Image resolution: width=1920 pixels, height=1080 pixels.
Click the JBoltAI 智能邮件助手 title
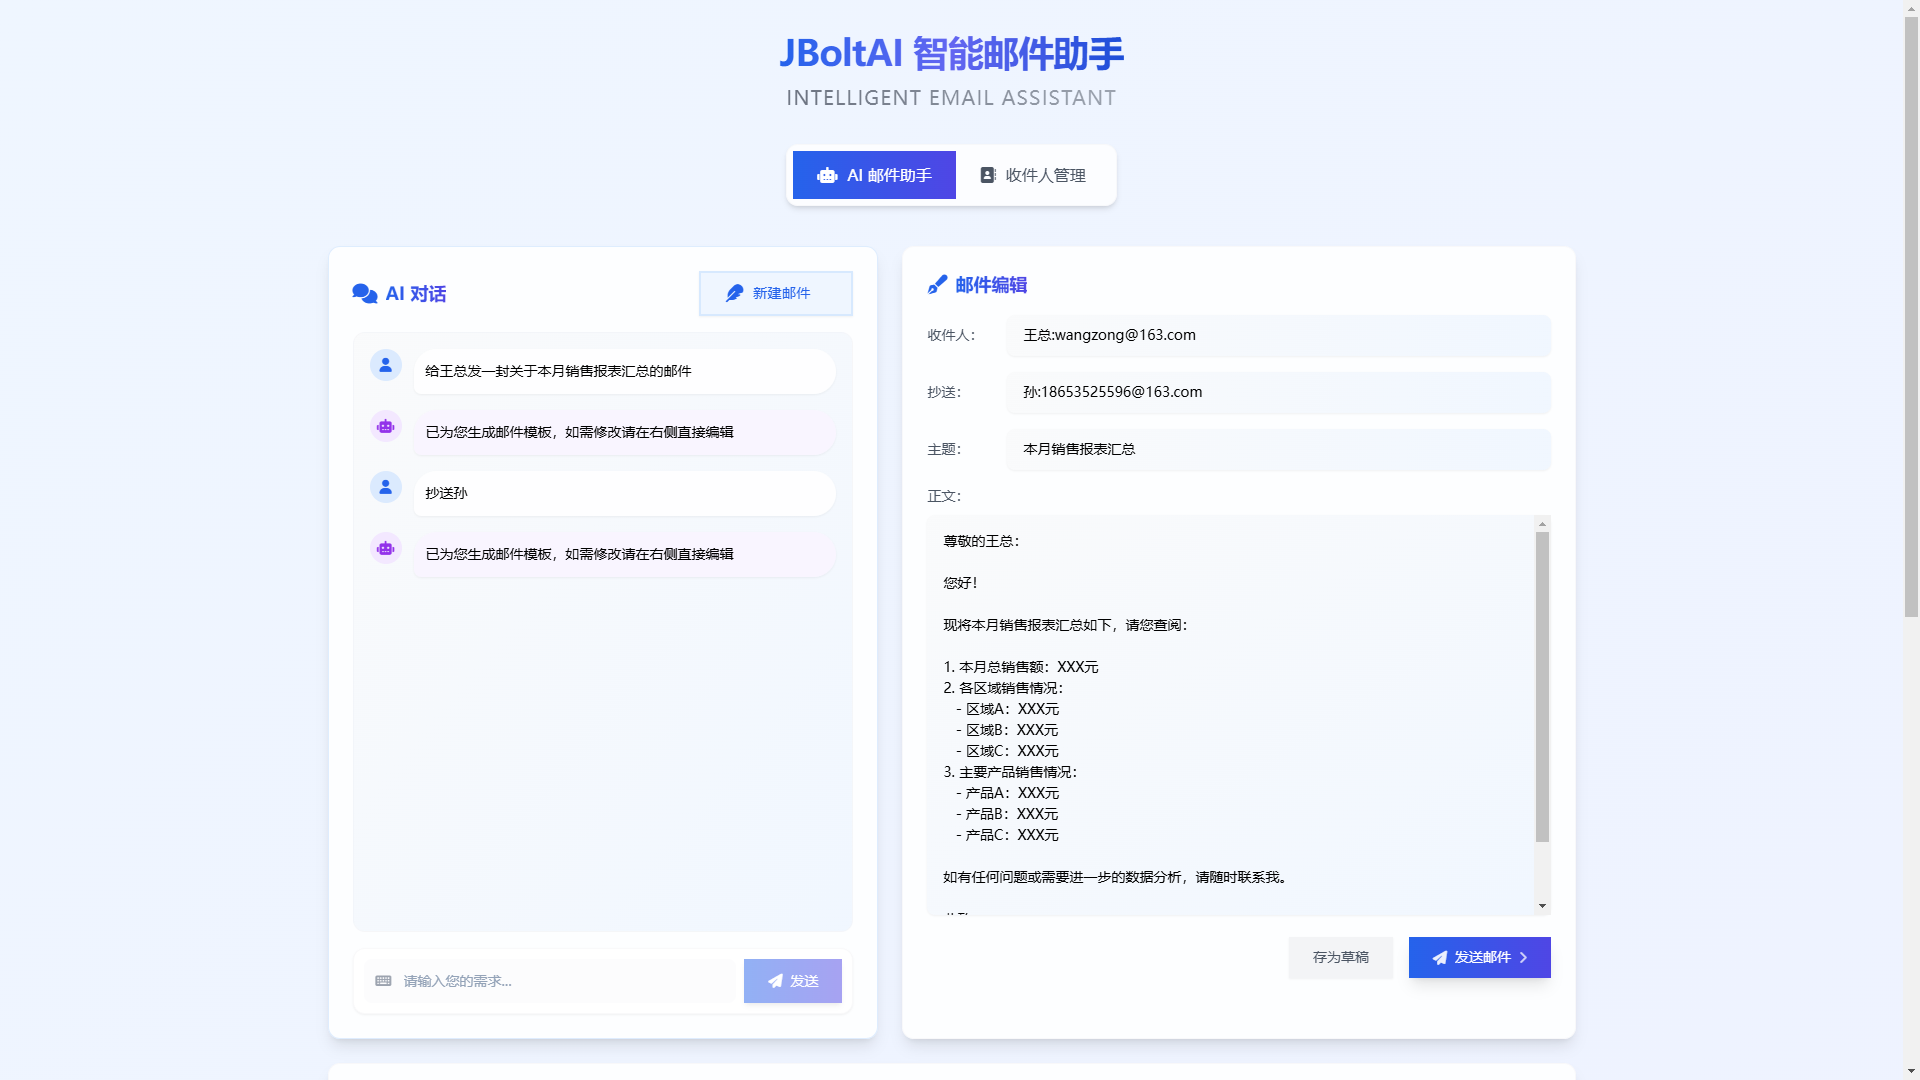pyautogui.click(x=951, y=54)
